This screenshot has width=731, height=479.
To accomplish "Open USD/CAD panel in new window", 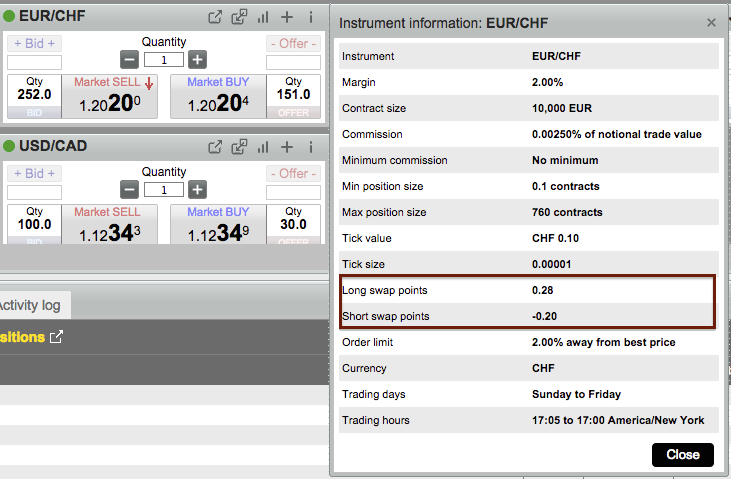I will (215, 147).
